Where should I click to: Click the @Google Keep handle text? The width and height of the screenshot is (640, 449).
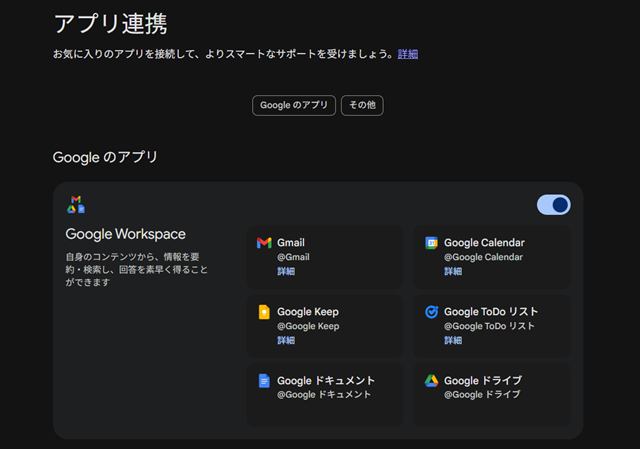point(308,326)
